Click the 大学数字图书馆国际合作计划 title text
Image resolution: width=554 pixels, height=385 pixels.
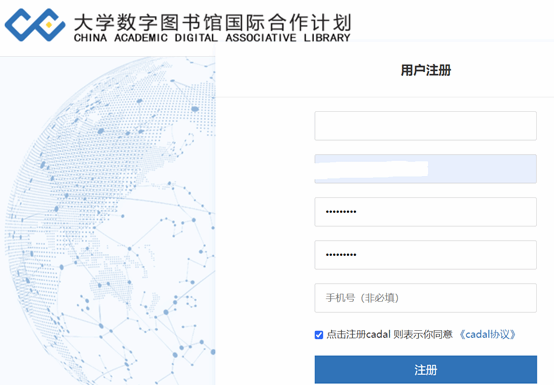[x=212, y=22]
